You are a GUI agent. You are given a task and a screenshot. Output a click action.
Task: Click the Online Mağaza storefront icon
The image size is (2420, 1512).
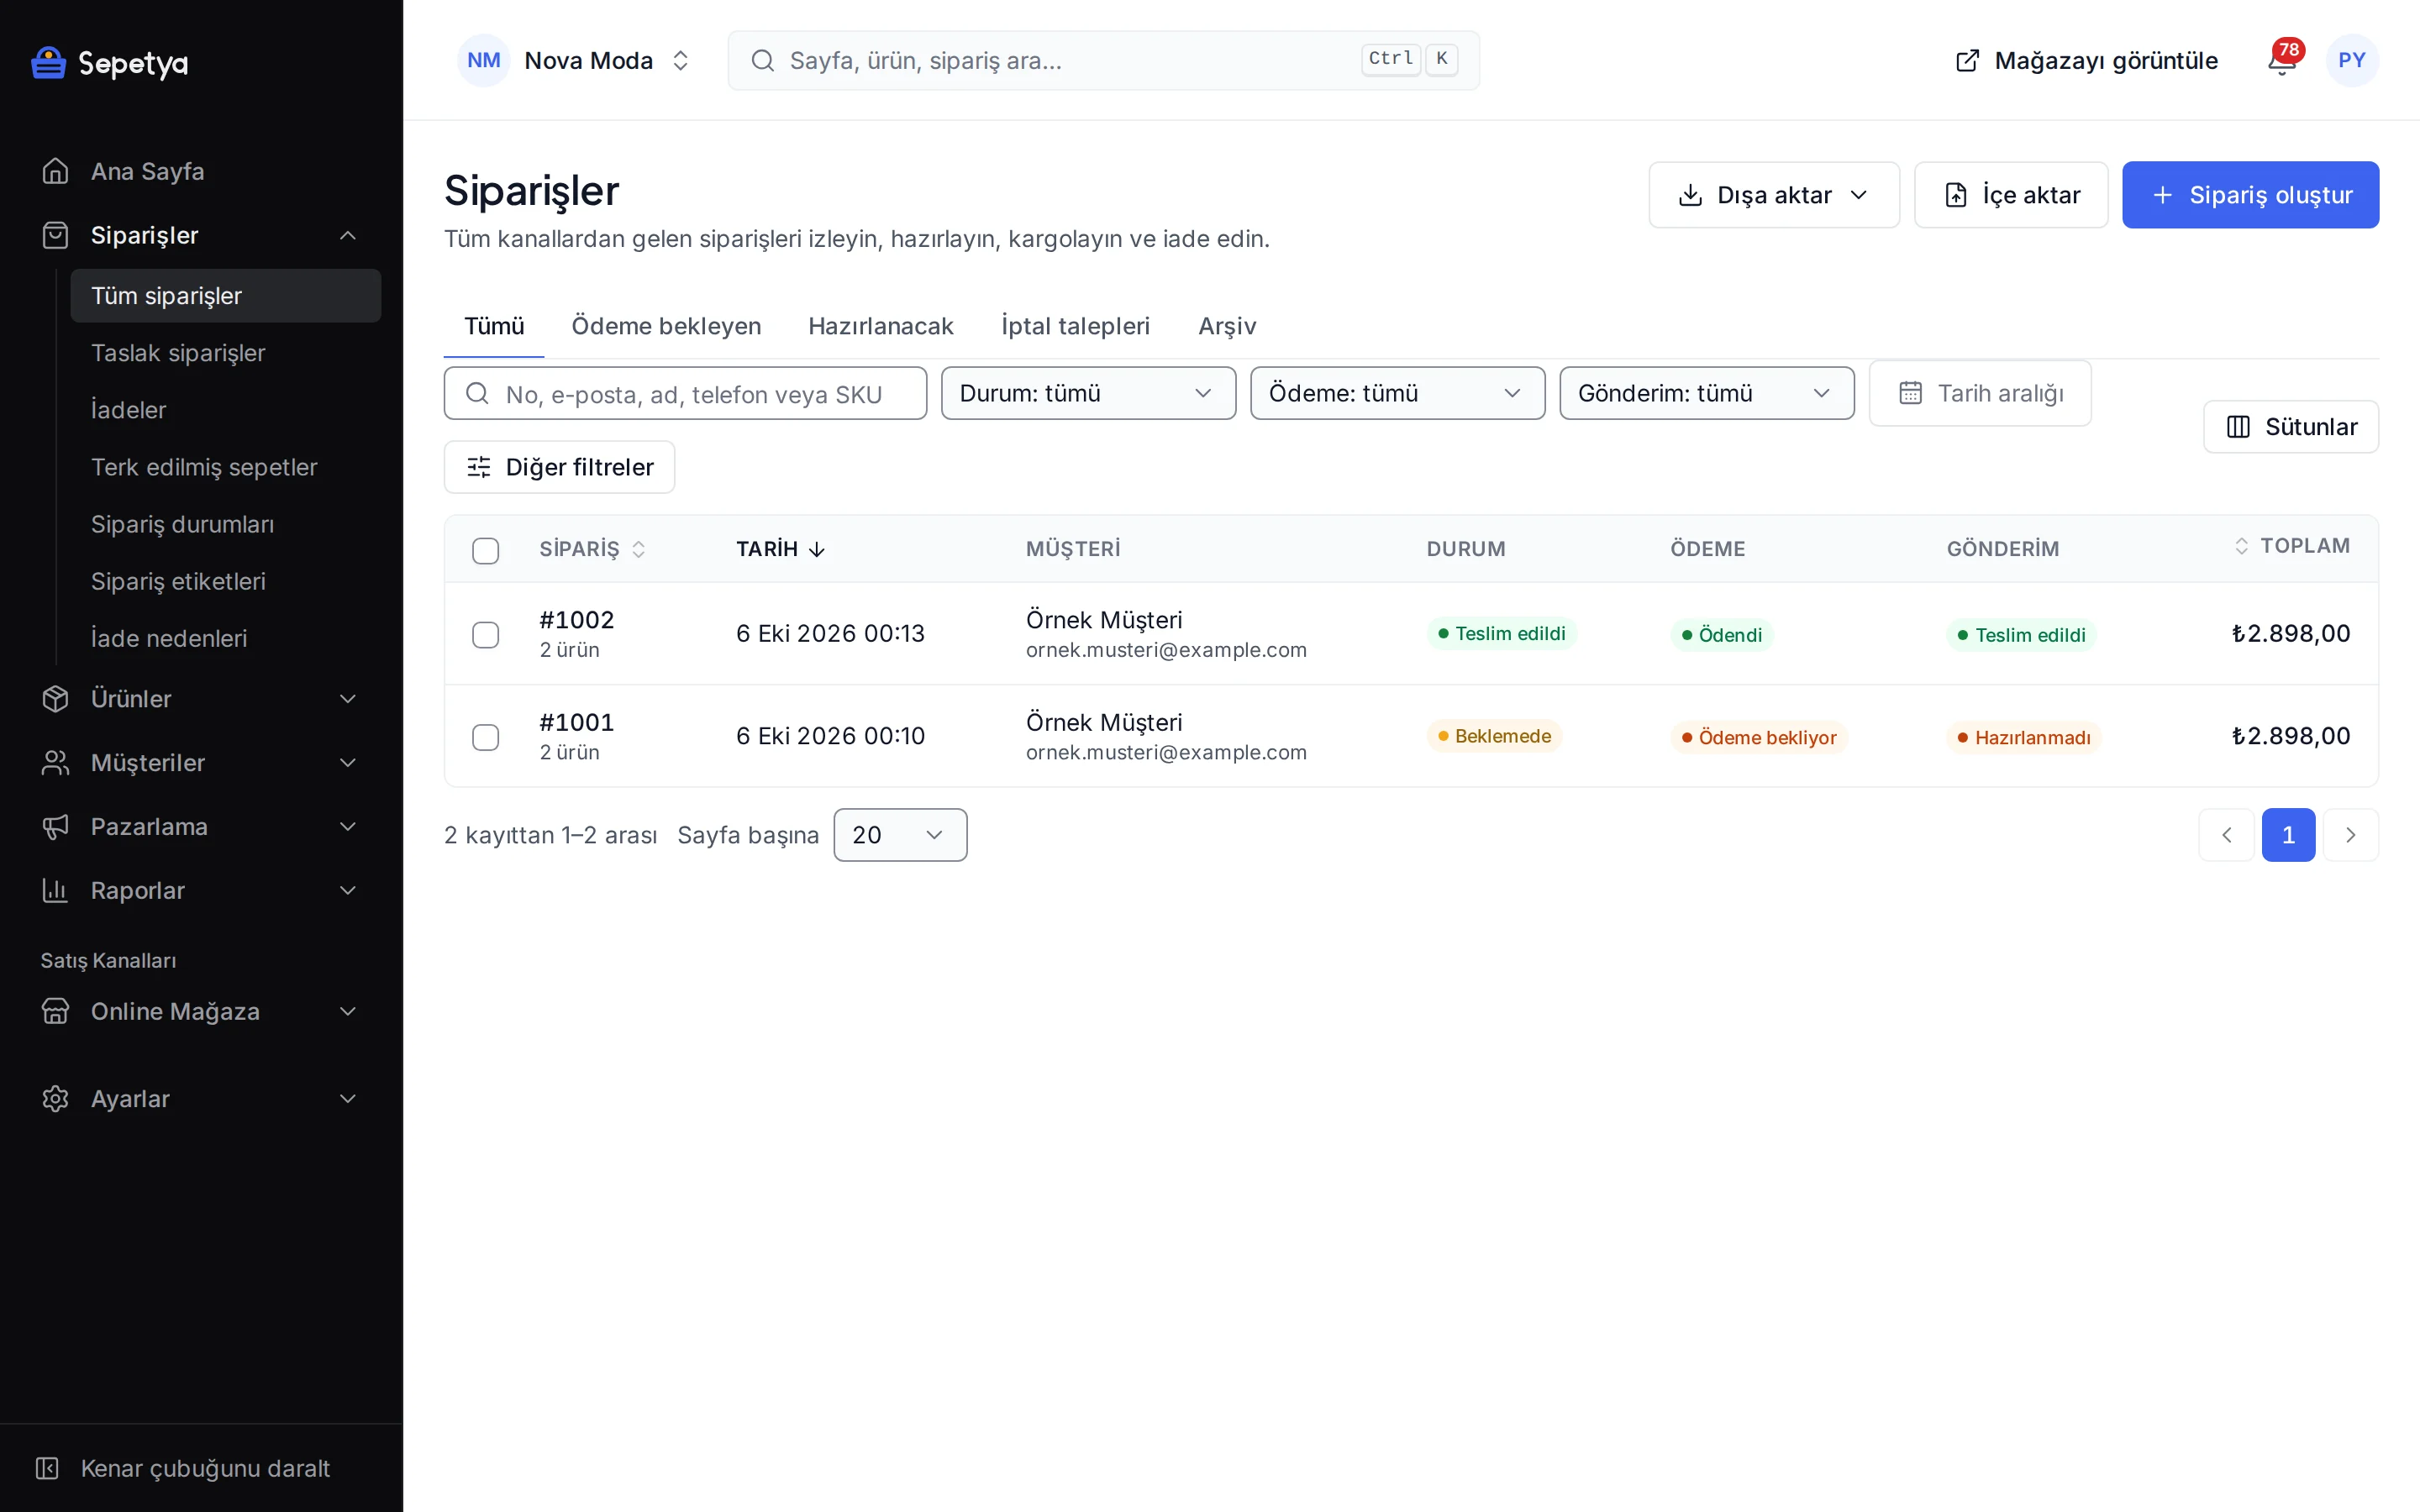55,1011
